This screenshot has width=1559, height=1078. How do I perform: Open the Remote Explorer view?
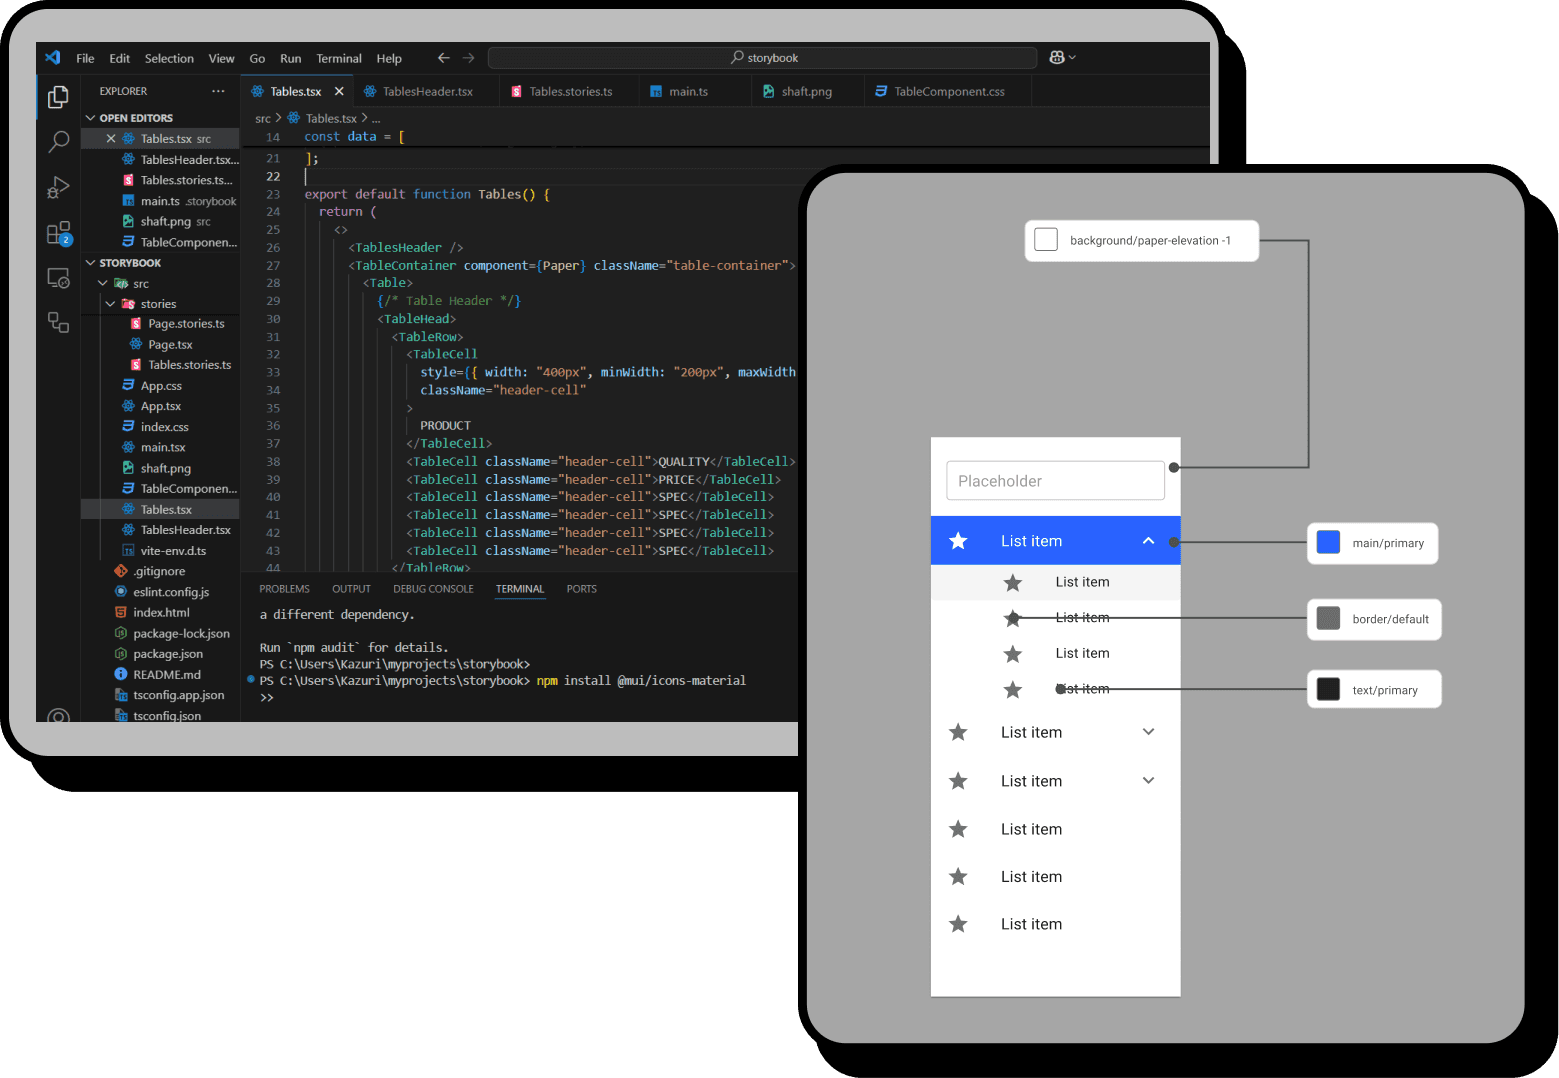click(x=59, y=279)
